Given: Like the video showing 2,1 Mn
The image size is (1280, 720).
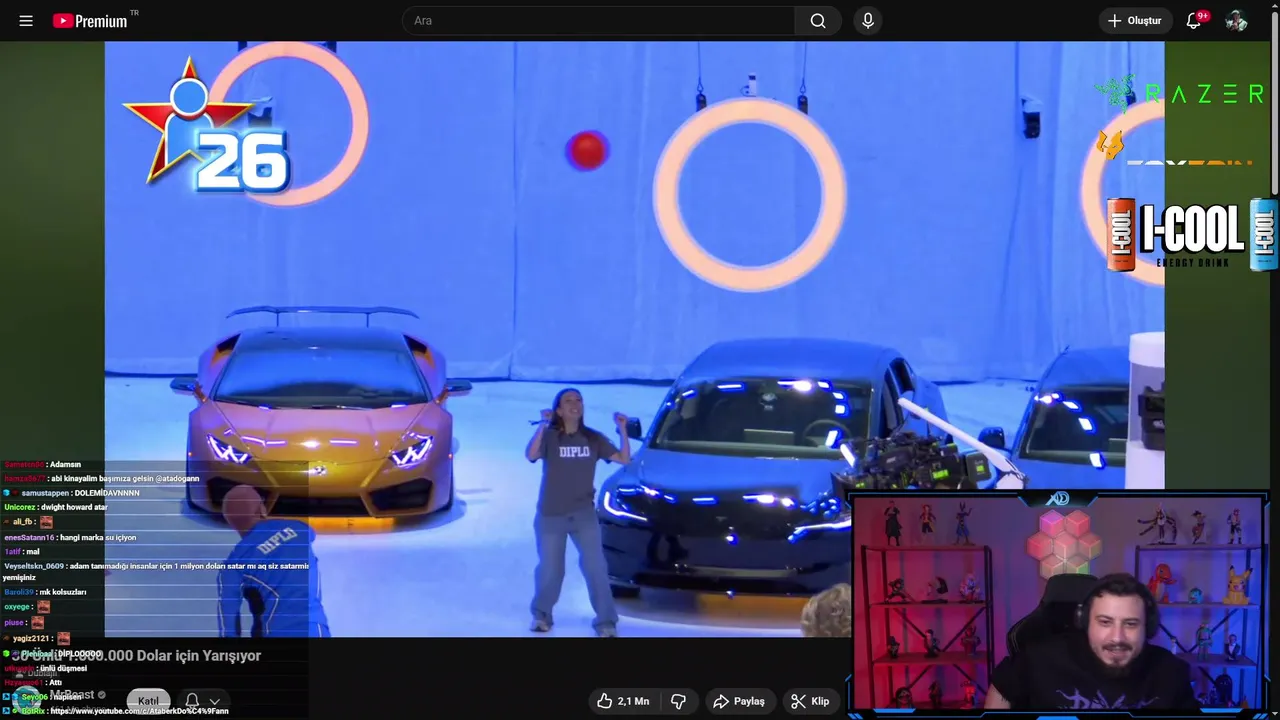Looking at the screenshot, I should [623, 701].
